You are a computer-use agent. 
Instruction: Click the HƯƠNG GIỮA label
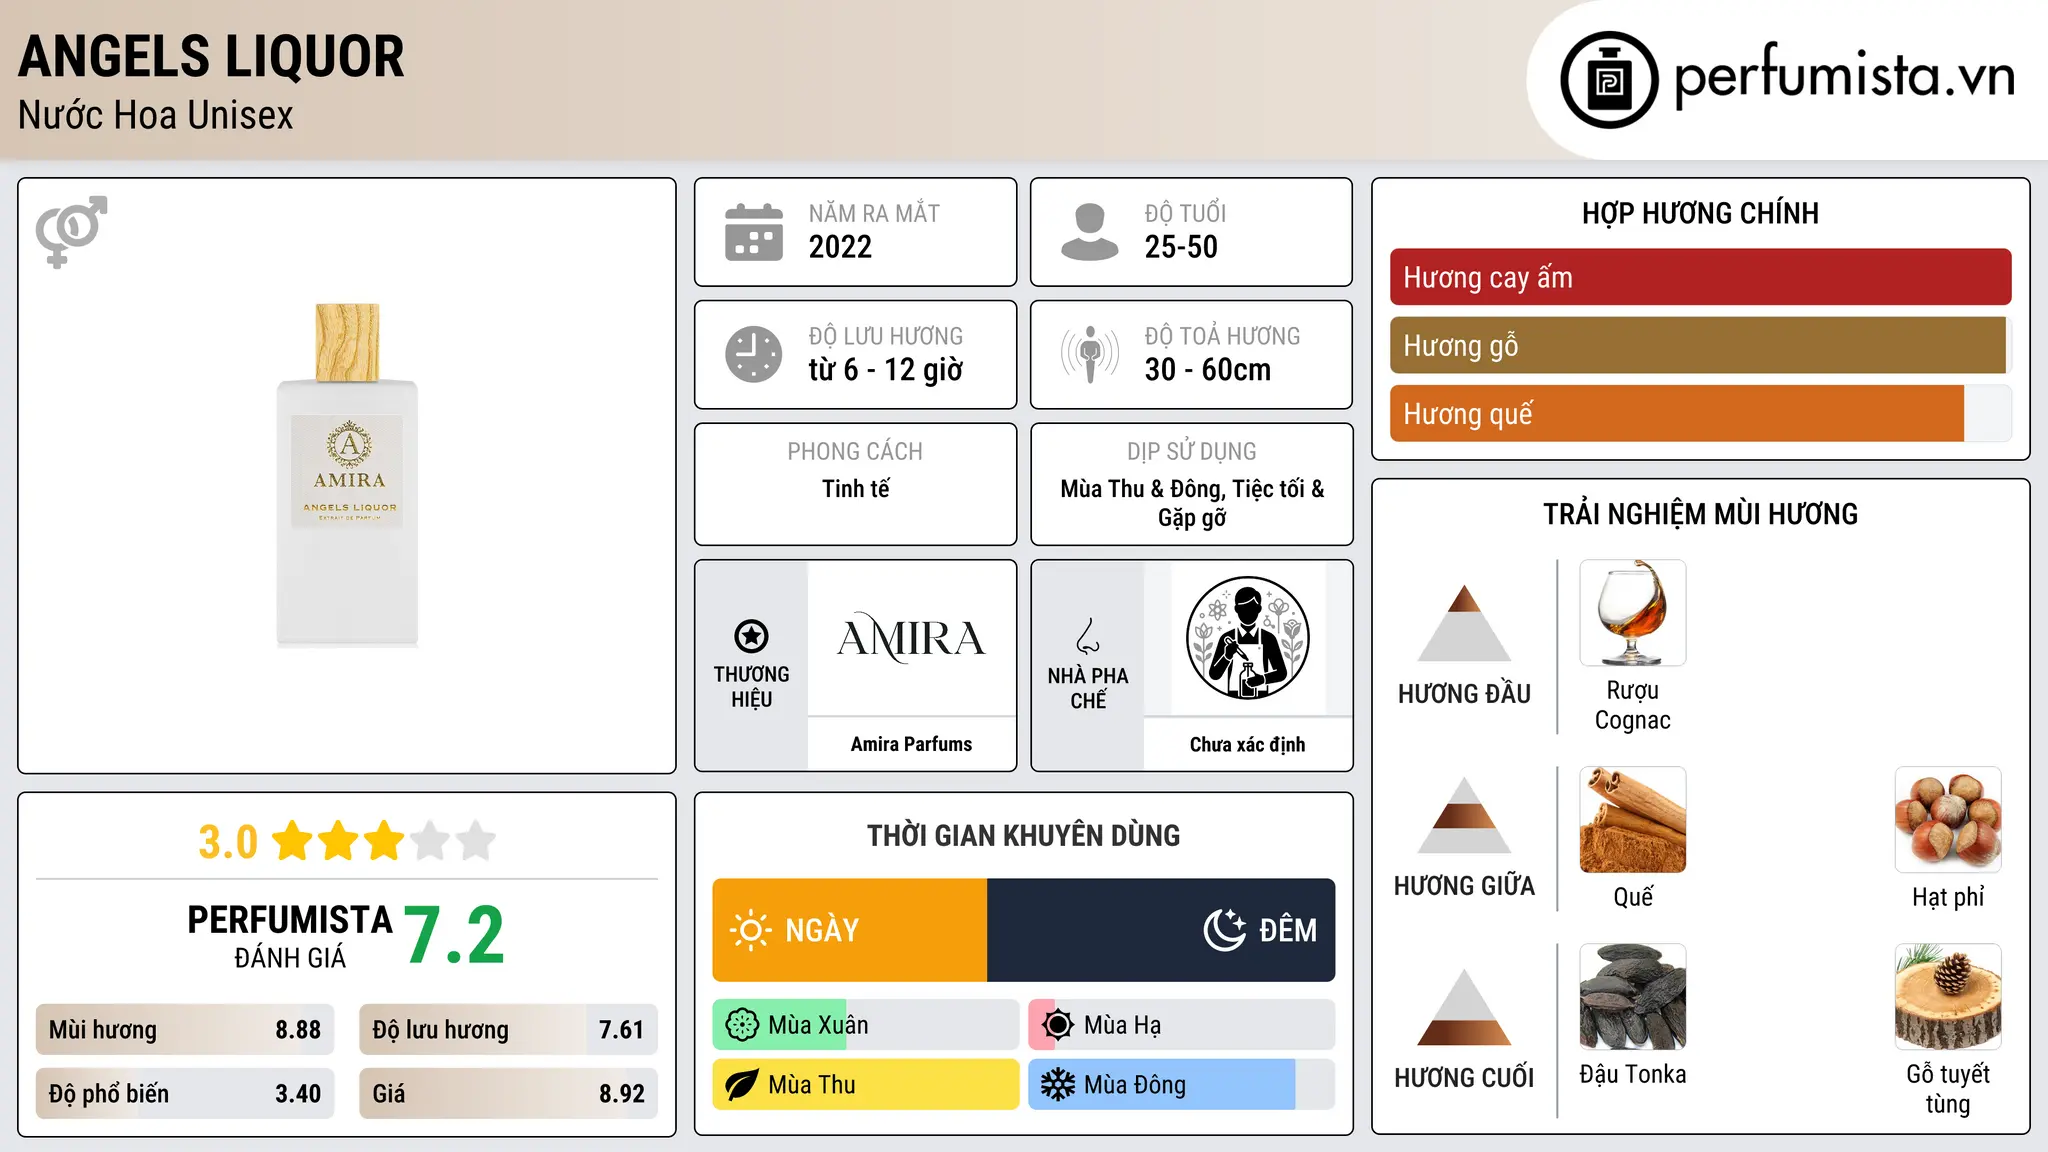tap(1464, 886)
